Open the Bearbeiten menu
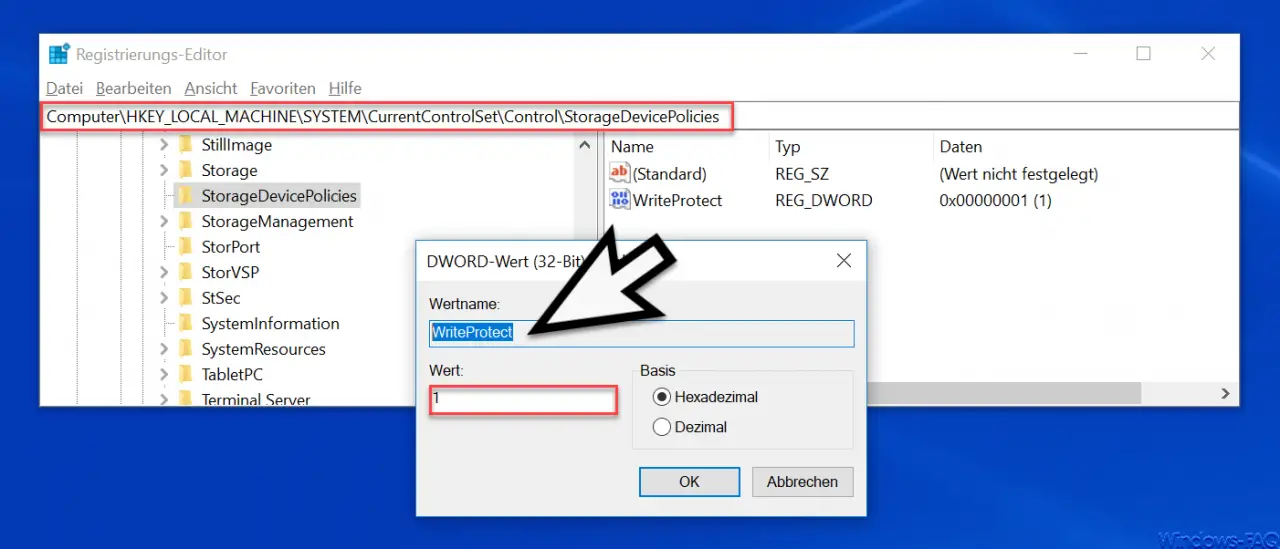Image resolution: width=1280 pixels, height=549 pixels. point(134,88)
